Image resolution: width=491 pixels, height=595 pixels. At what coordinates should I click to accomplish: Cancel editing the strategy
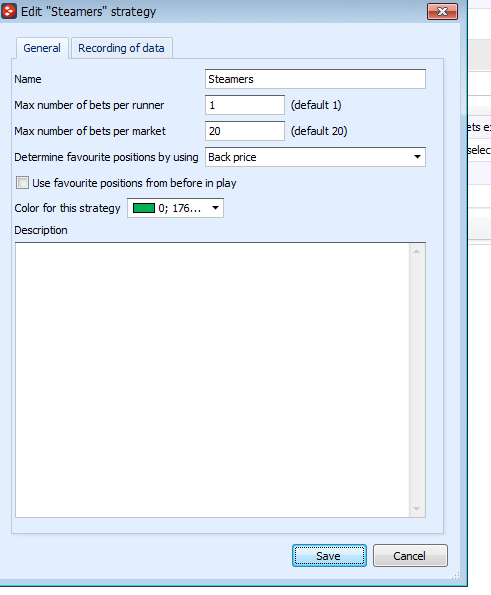(410, 556)
